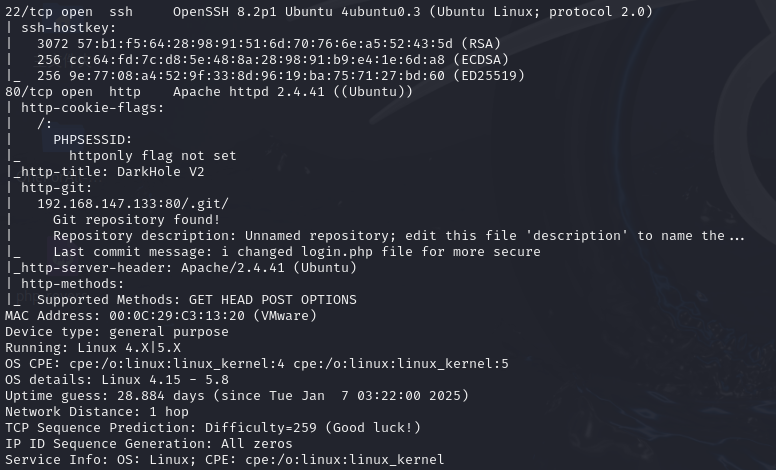This screenshot has width=776, height=470.
Task: Click the "Repository description" line
Action: [398, 235]
